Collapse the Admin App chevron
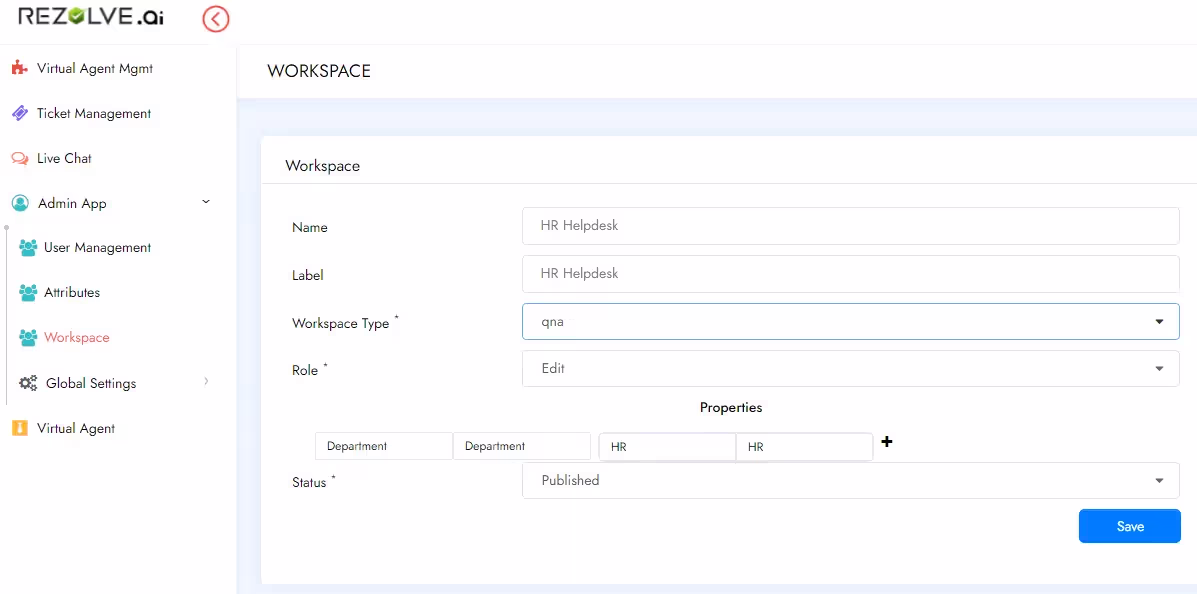 tap(205, 202)
